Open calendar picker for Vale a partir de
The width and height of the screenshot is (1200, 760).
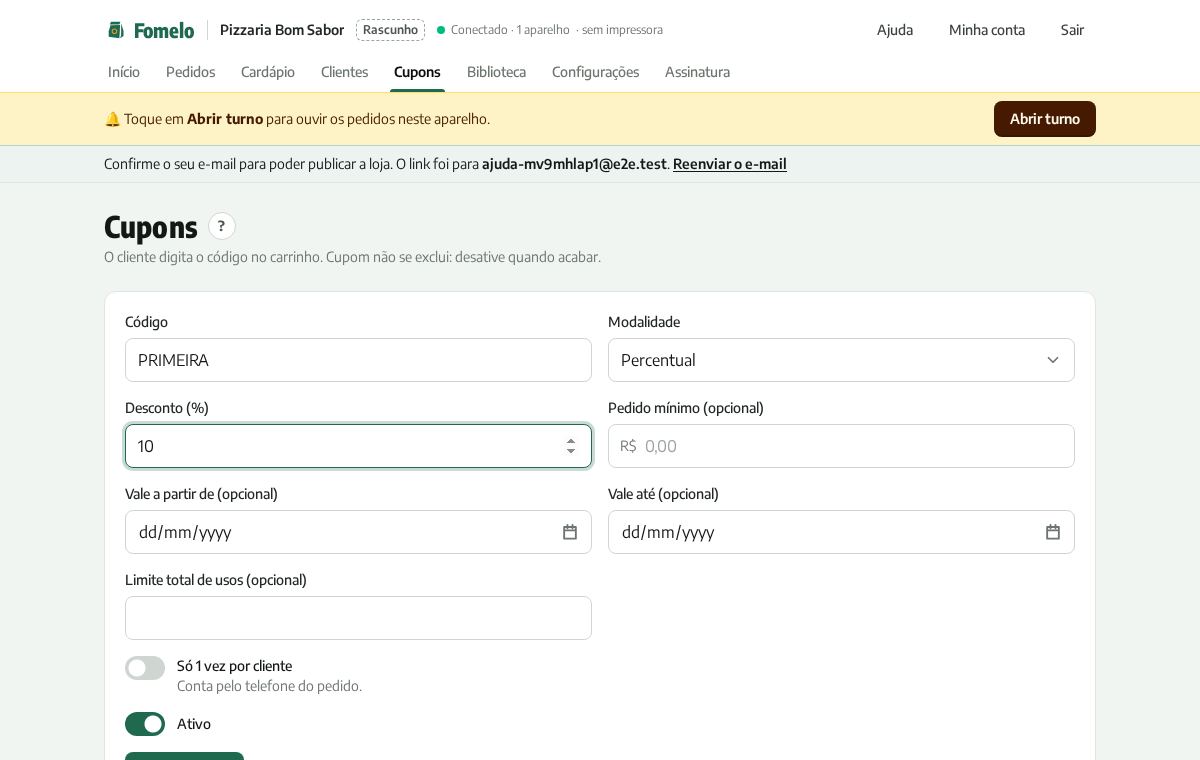tap(570, 532)
